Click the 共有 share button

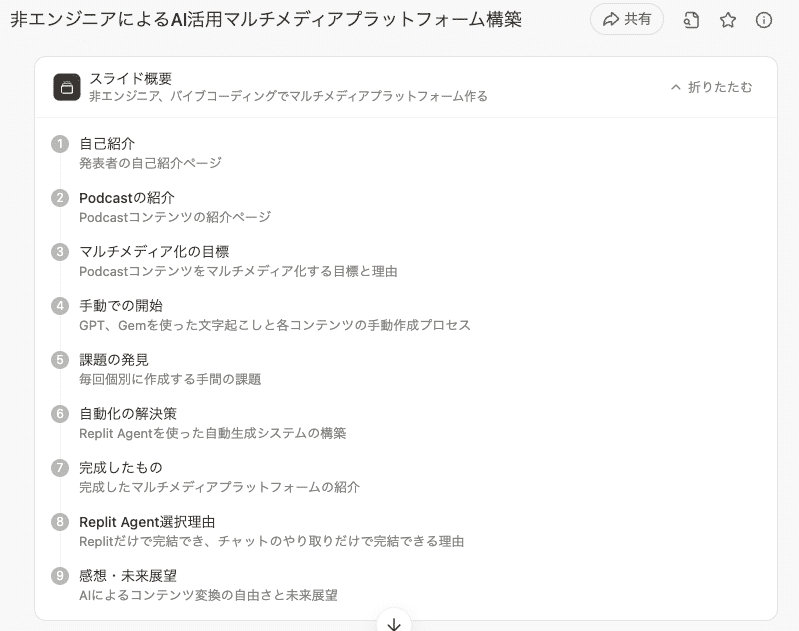point(627,19)
